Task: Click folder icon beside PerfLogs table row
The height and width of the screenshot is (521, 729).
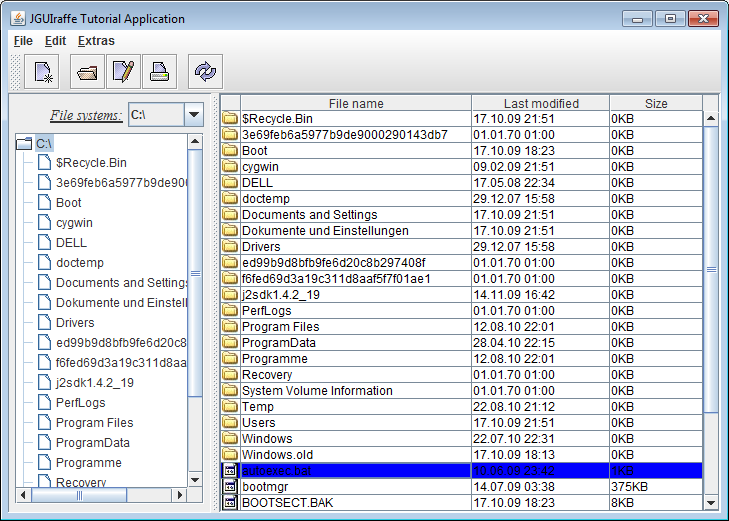Action: (x=230, y=310)
